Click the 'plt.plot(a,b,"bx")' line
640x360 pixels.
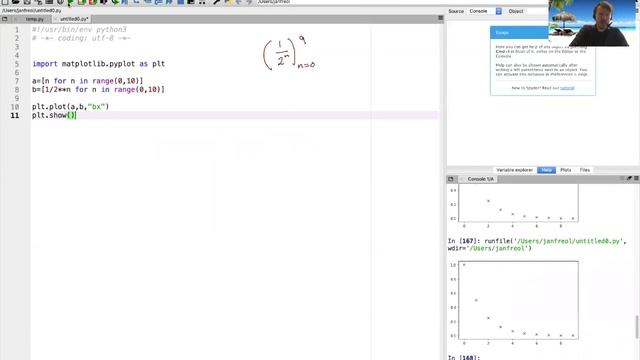[x=70, y=107]
